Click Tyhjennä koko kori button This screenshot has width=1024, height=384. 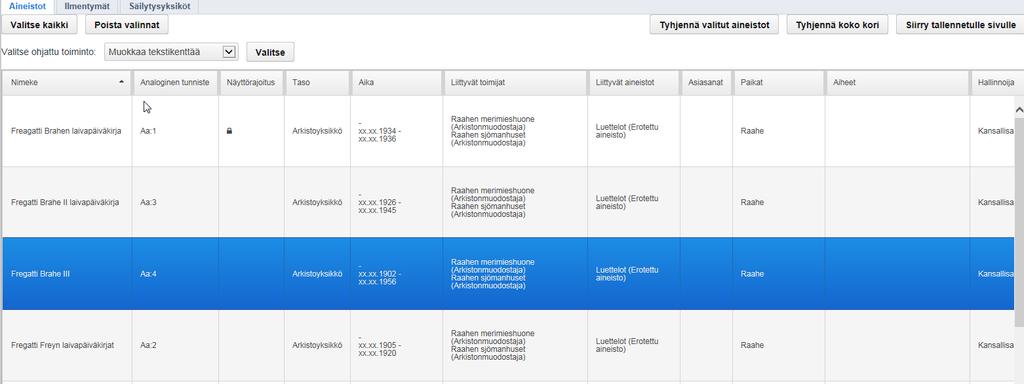(837, 25)
